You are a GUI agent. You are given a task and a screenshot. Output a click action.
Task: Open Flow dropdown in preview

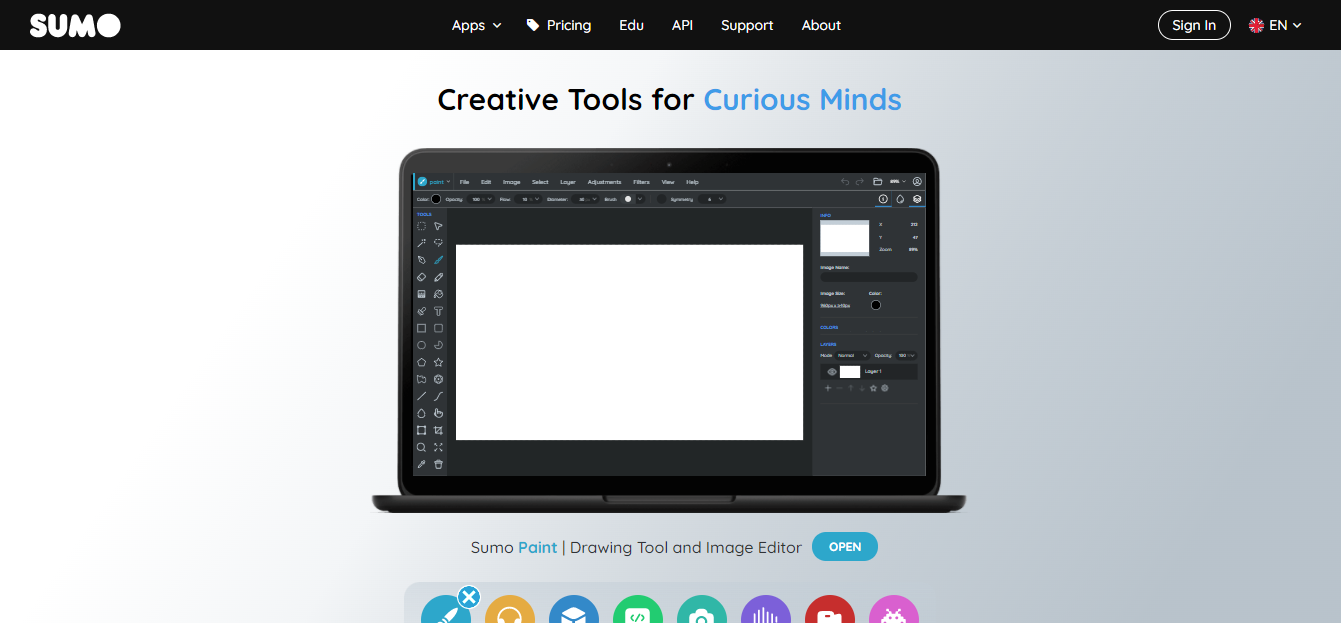tap(529, 199)
